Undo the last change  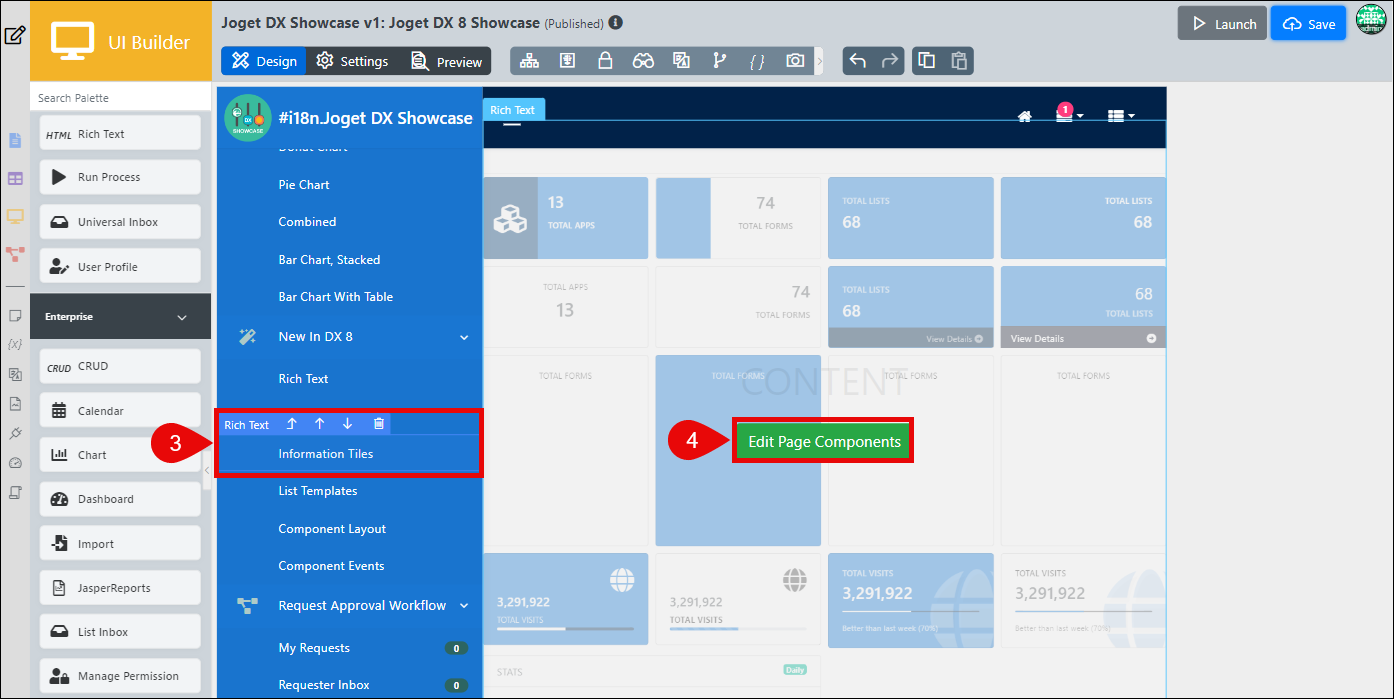click(x=857, y=61)
